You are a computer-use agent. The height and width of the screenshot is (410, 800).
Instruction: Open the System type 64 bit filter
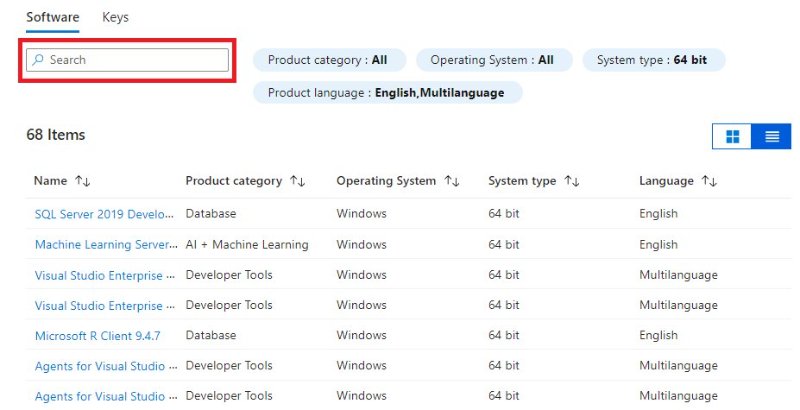coord(652,60)
